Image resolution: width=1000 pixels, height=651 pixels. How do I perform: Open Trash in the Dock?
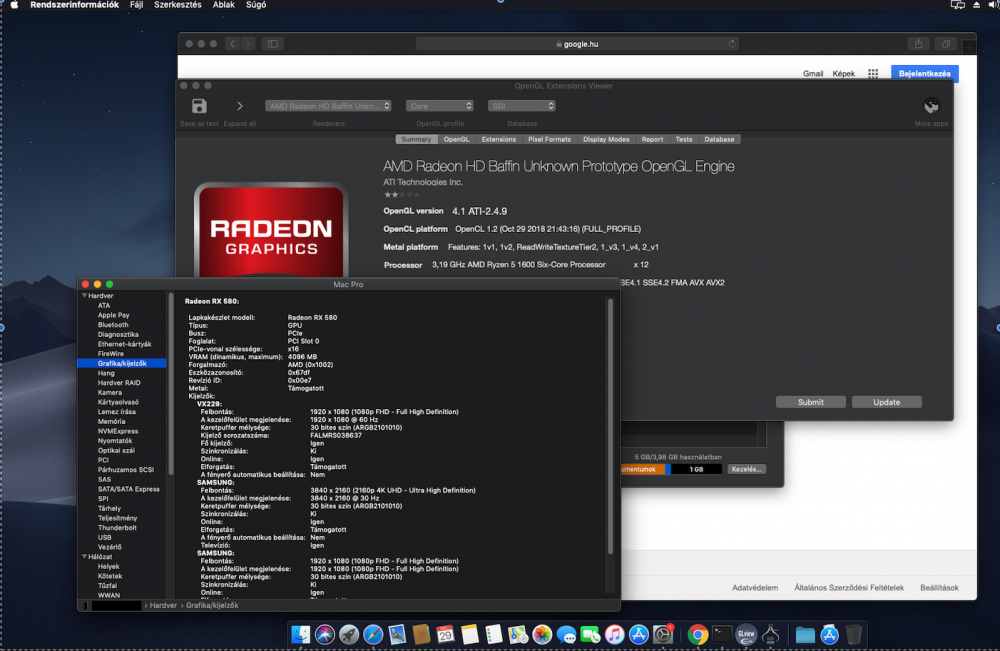(x=853, y=634)
